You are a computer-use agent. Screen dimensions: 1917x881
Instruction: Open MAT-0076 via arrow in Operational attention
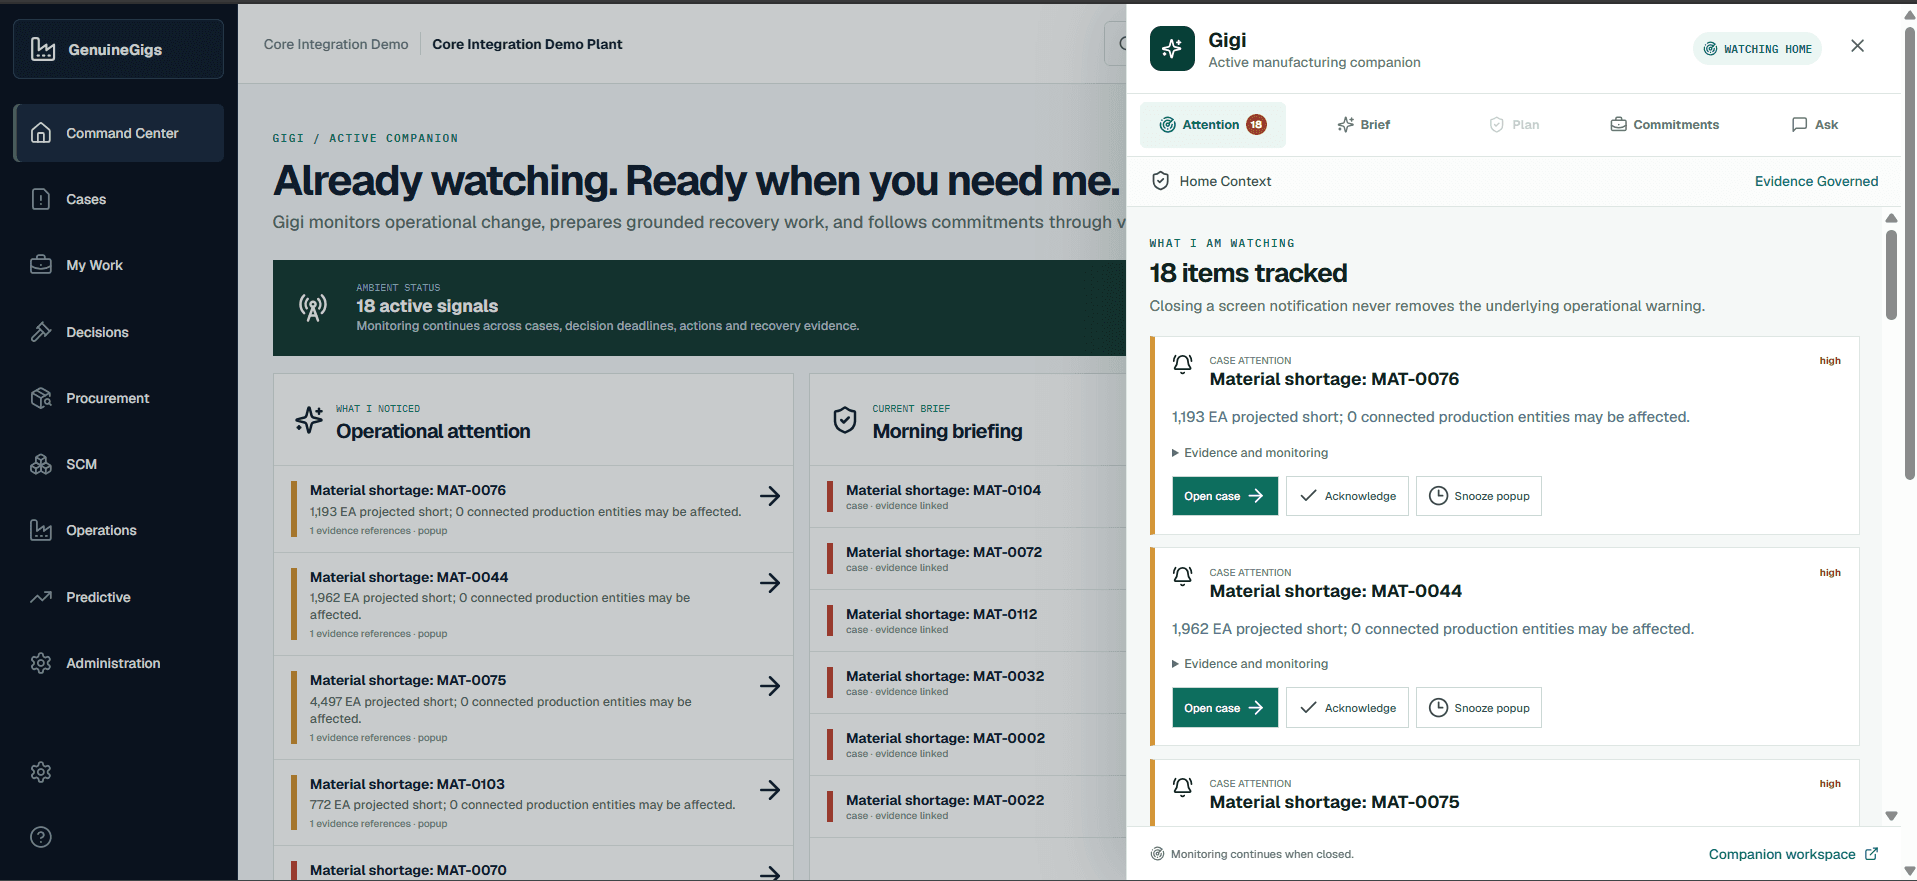pyautogui.click(x=770, y=496)
